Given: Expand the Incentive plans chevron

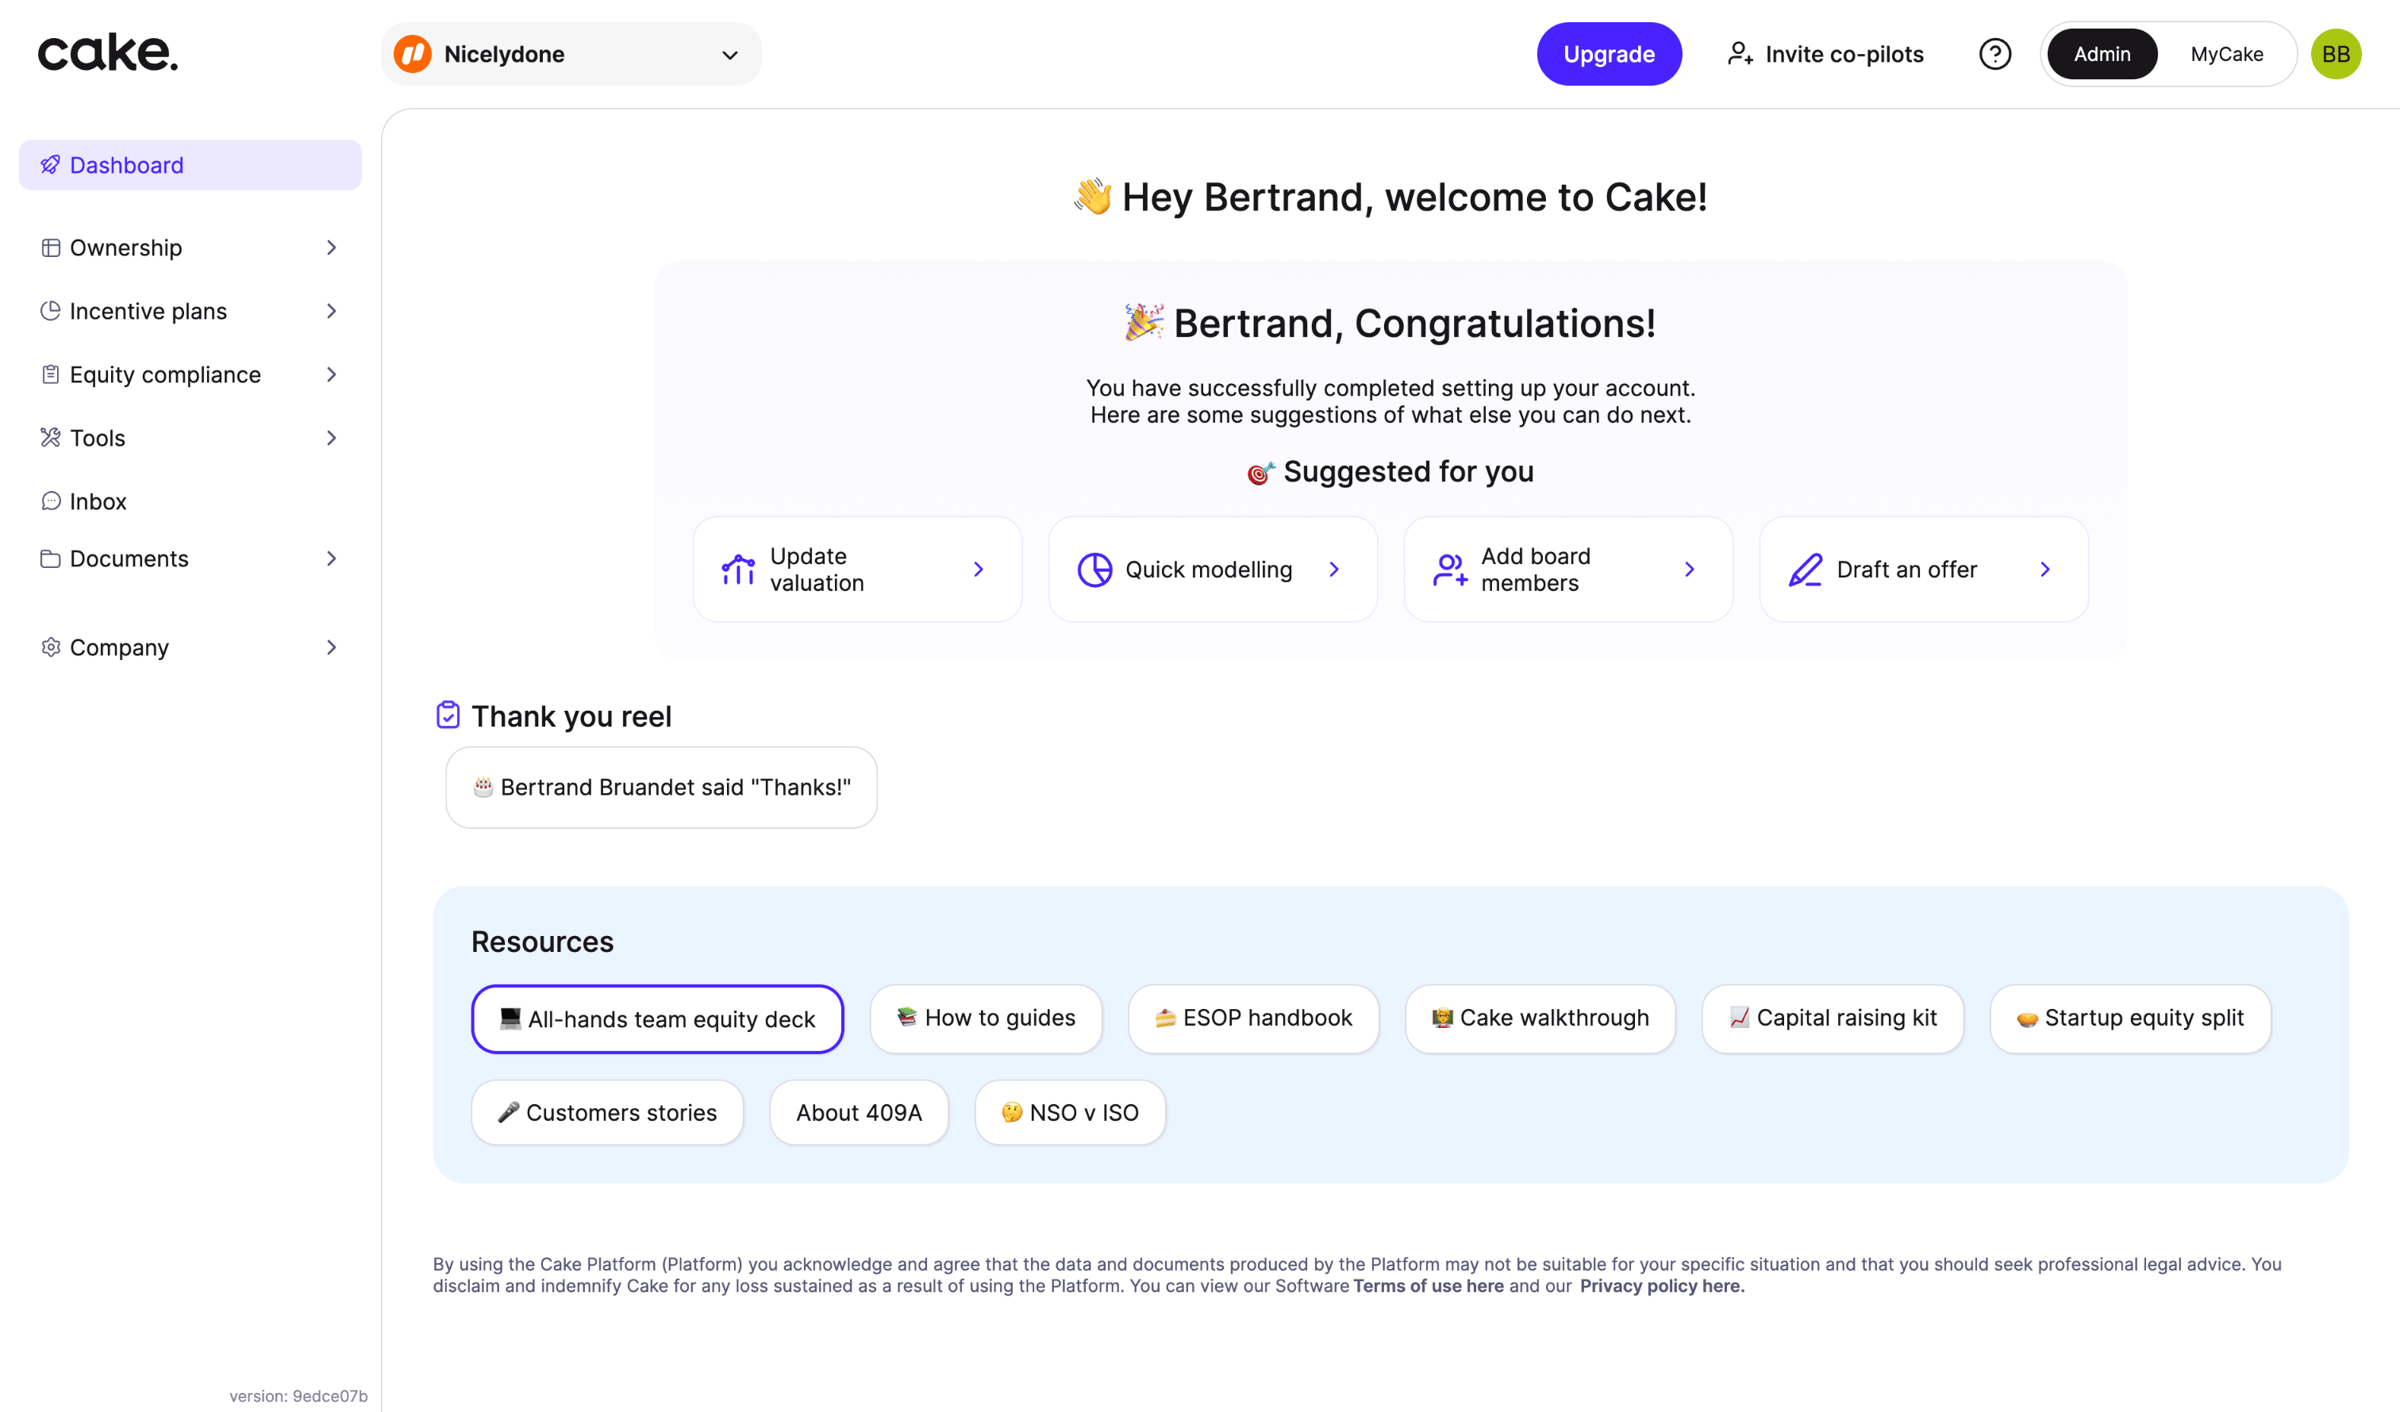Looking at the screenshot, I should pos(332,311).
